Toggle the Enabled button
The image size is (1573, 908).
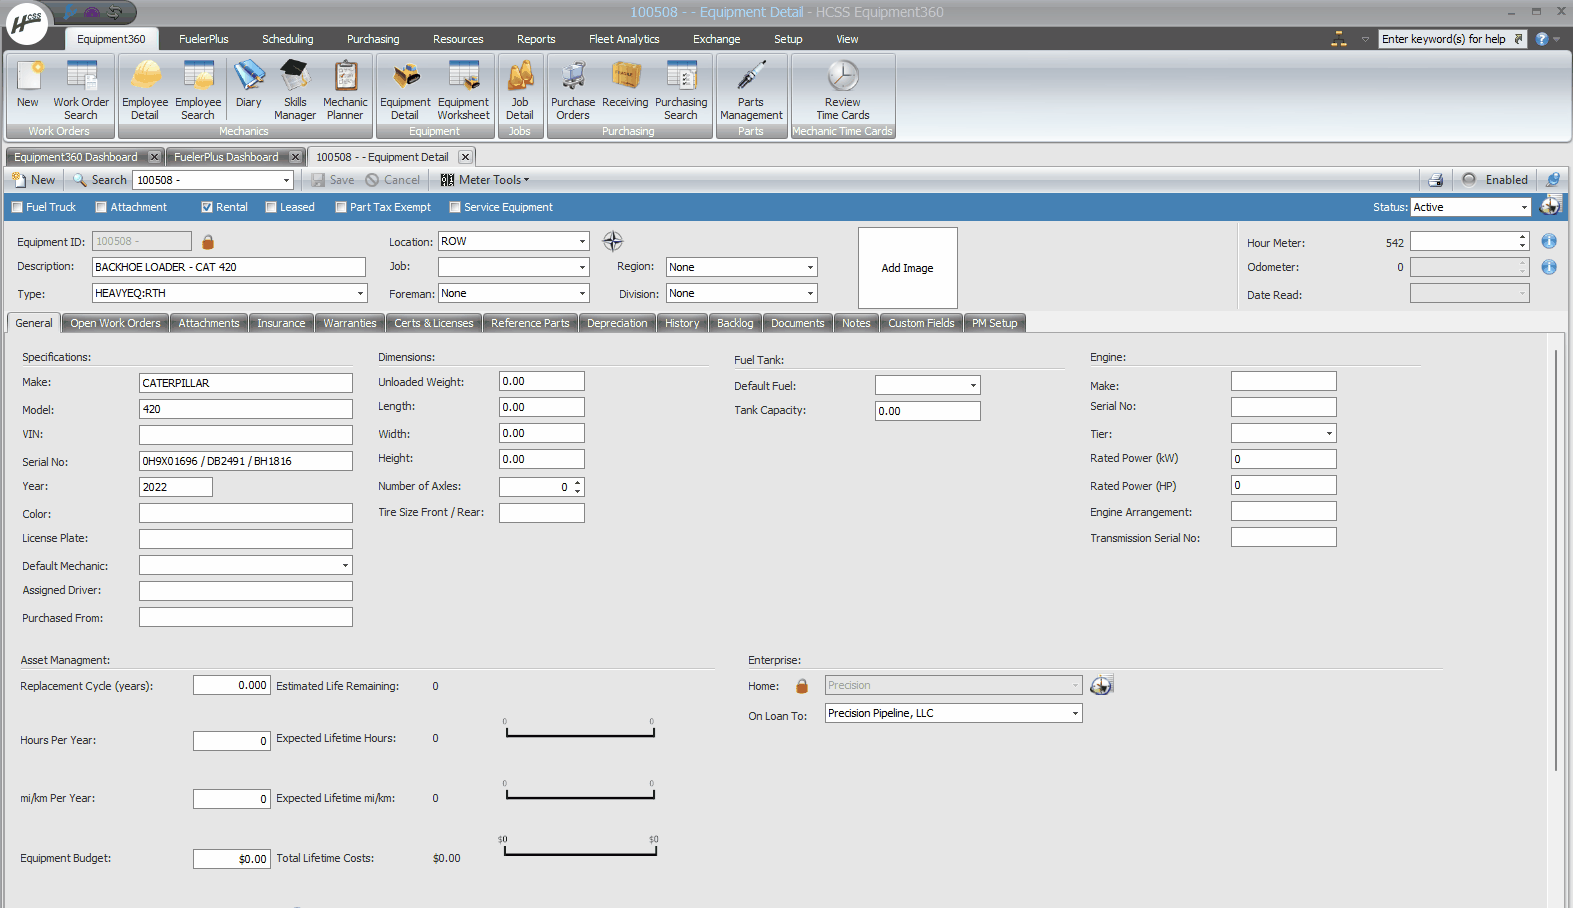1495,180
